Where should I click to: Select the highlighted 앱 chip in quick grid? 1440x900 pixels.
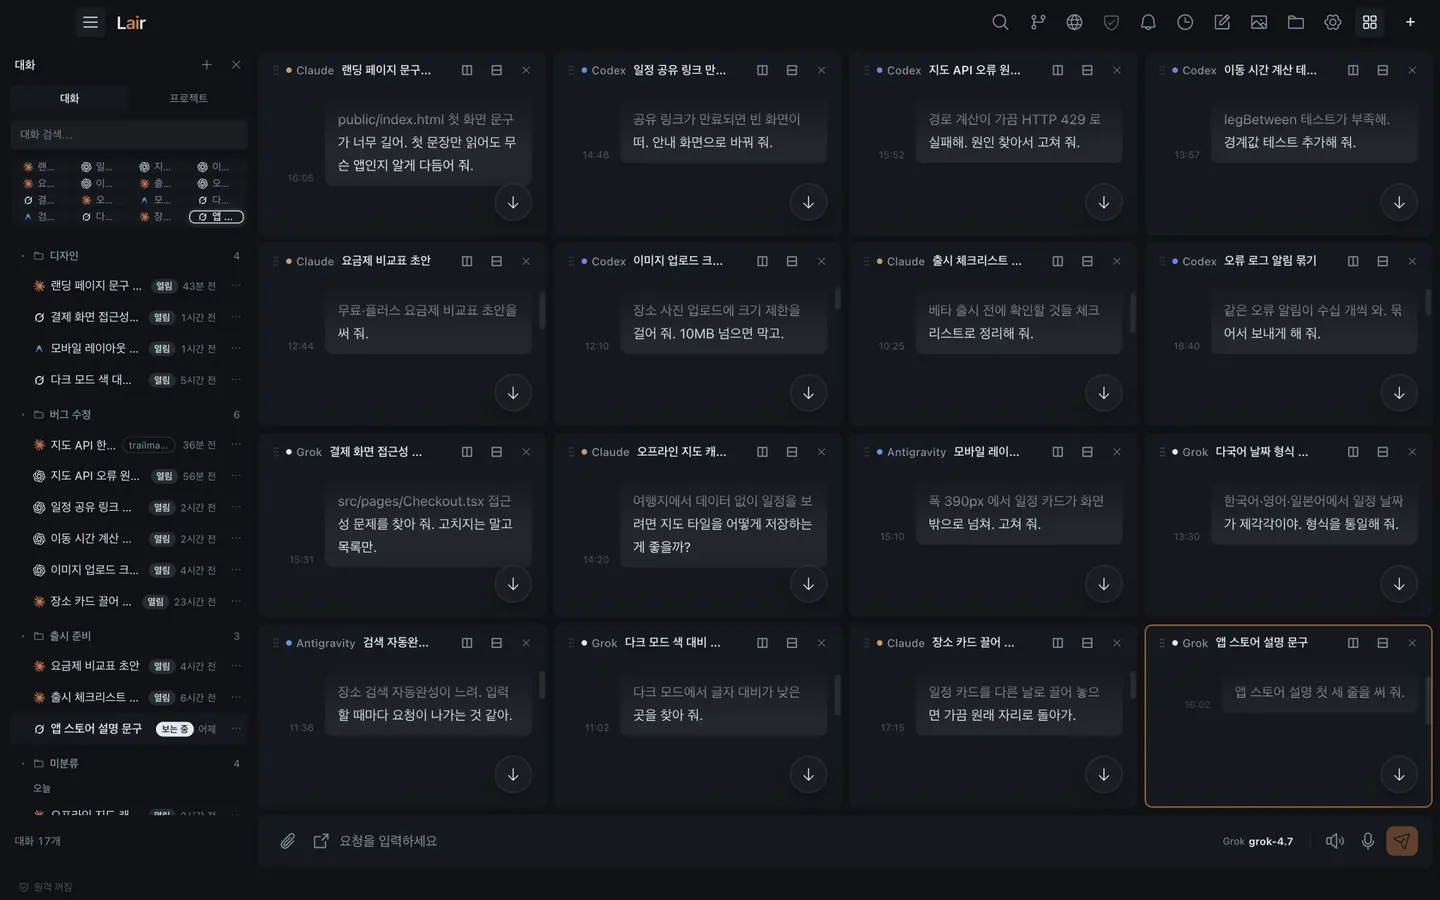tap(216, 217)
